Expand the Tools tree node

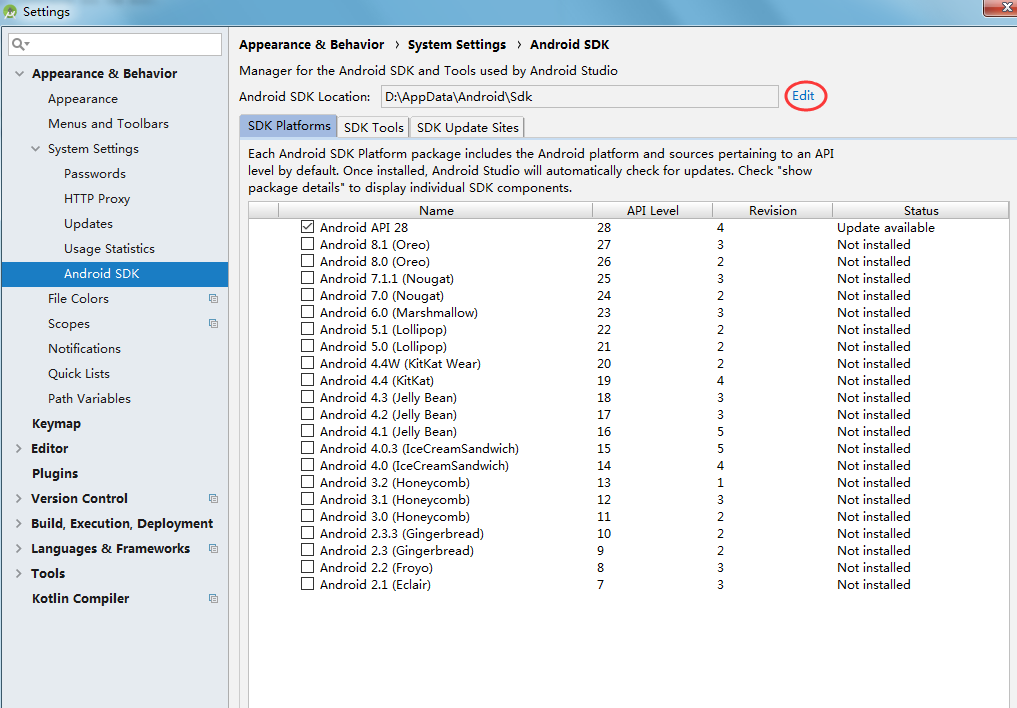(18, 573)
